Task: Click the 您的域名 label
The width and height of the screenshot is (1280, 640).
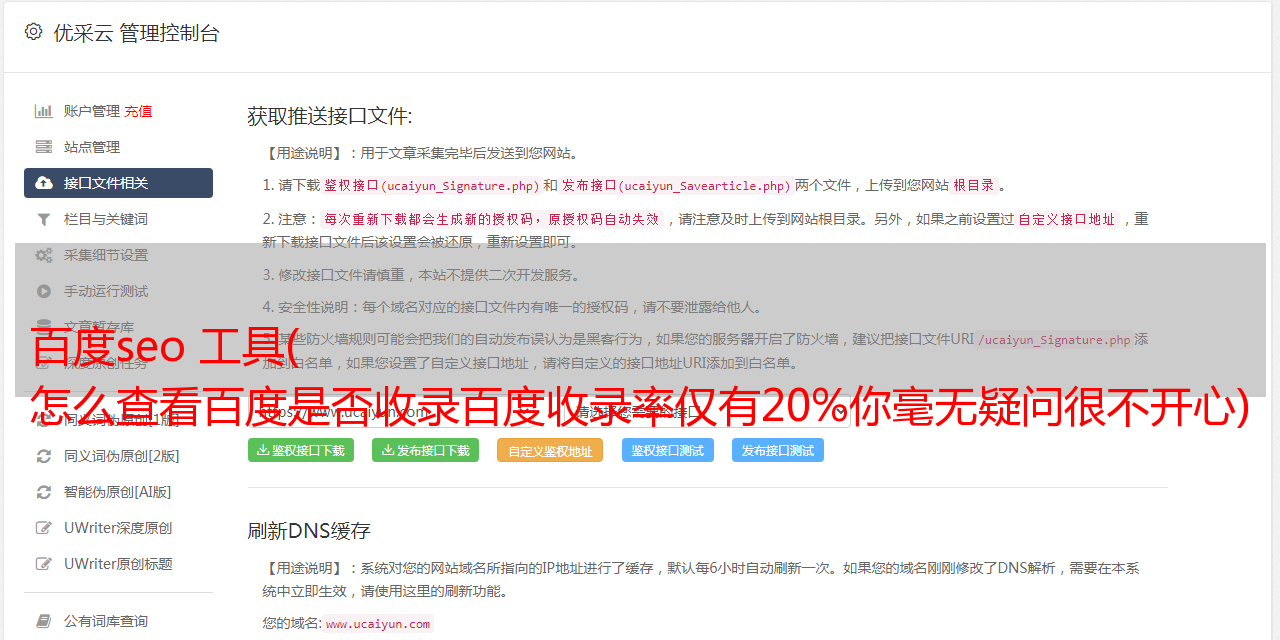Action: point(292,623)
